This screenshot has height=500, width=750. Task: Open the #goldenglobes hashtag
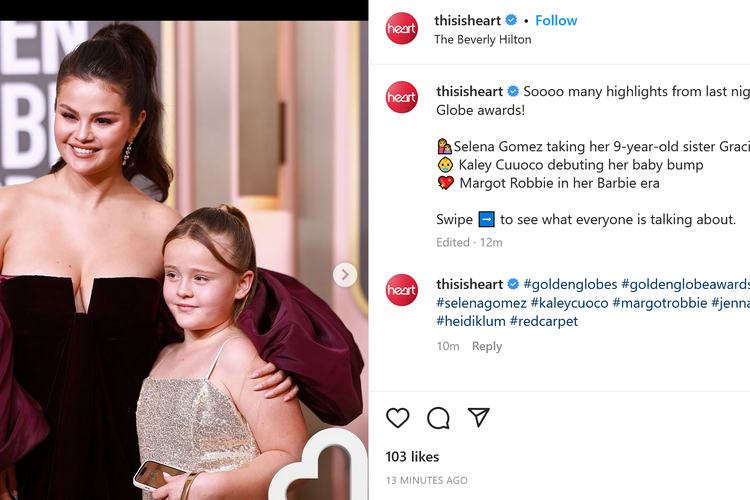pos(570,284)
